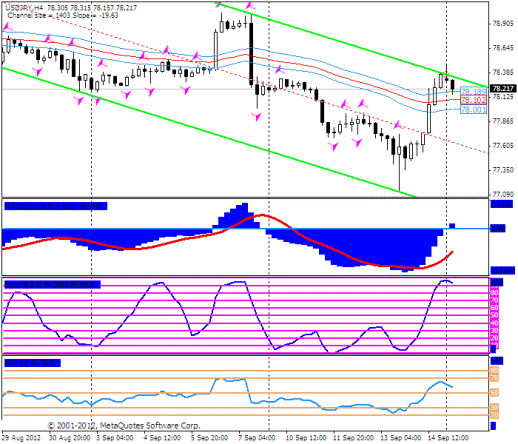Click the MACD(12,26,9) indicator label
This screenshot has width=518, height=444.
[x=55, y=206]
